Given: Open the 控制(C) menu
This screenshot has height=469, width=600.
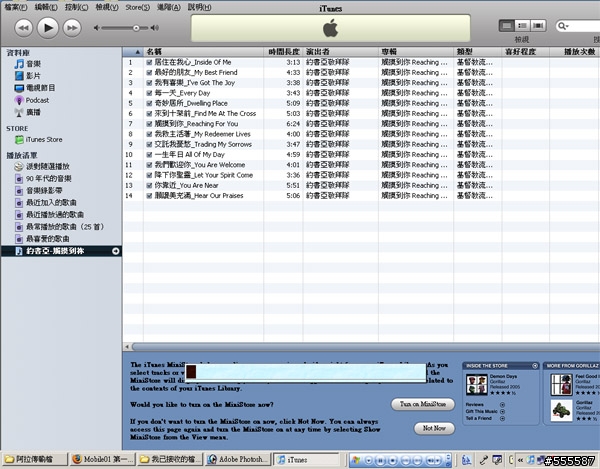Looking at the screenshot, I should tap(76, 7).
